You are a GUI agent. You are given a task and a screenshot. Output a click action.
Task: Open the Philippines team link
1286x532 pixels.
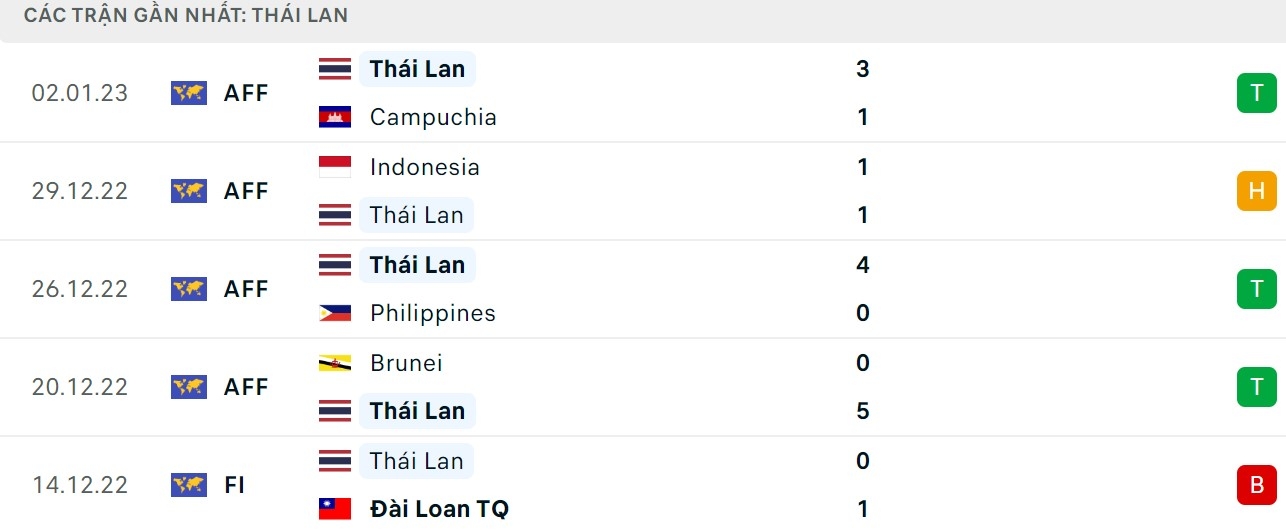[433, 313]
